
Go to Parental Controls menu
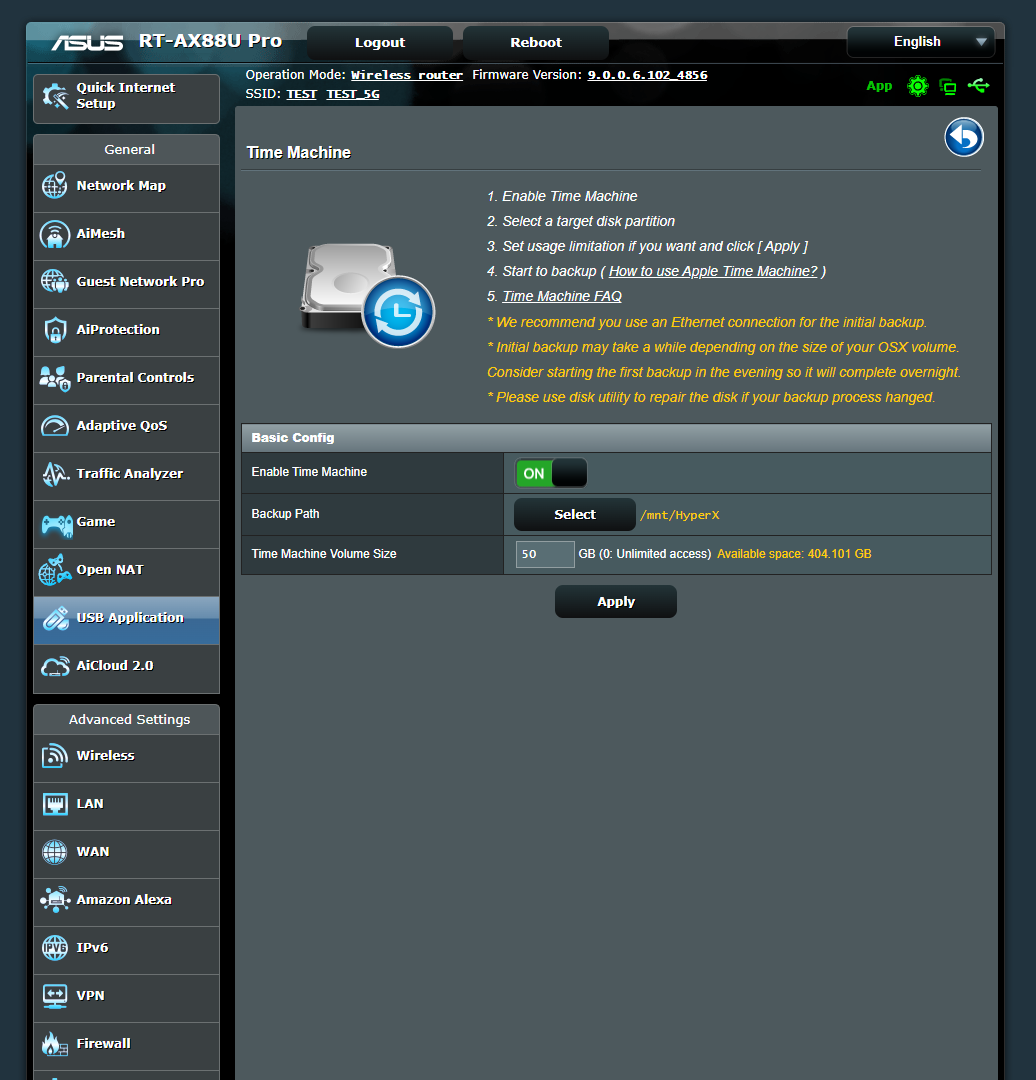(127, 378)
